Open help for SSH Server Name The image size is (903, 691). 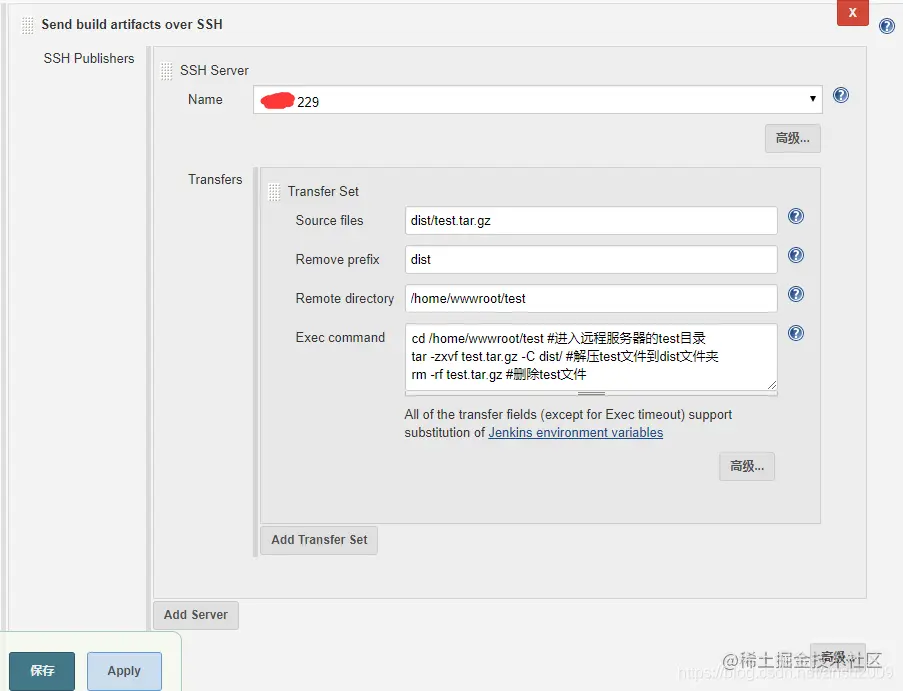[x=841, y=95]
